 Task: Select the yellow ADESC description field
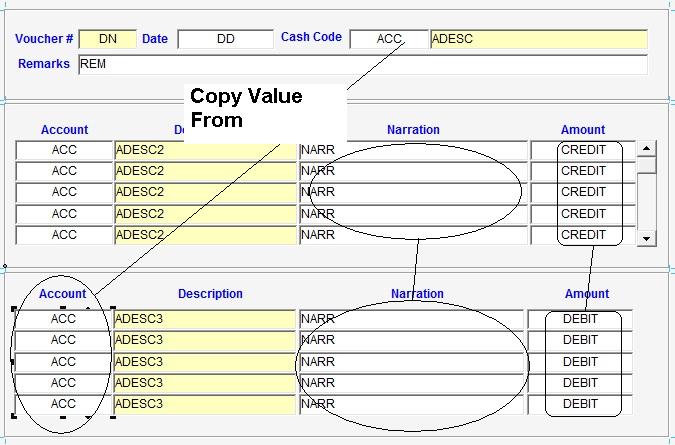coord(539,39)
